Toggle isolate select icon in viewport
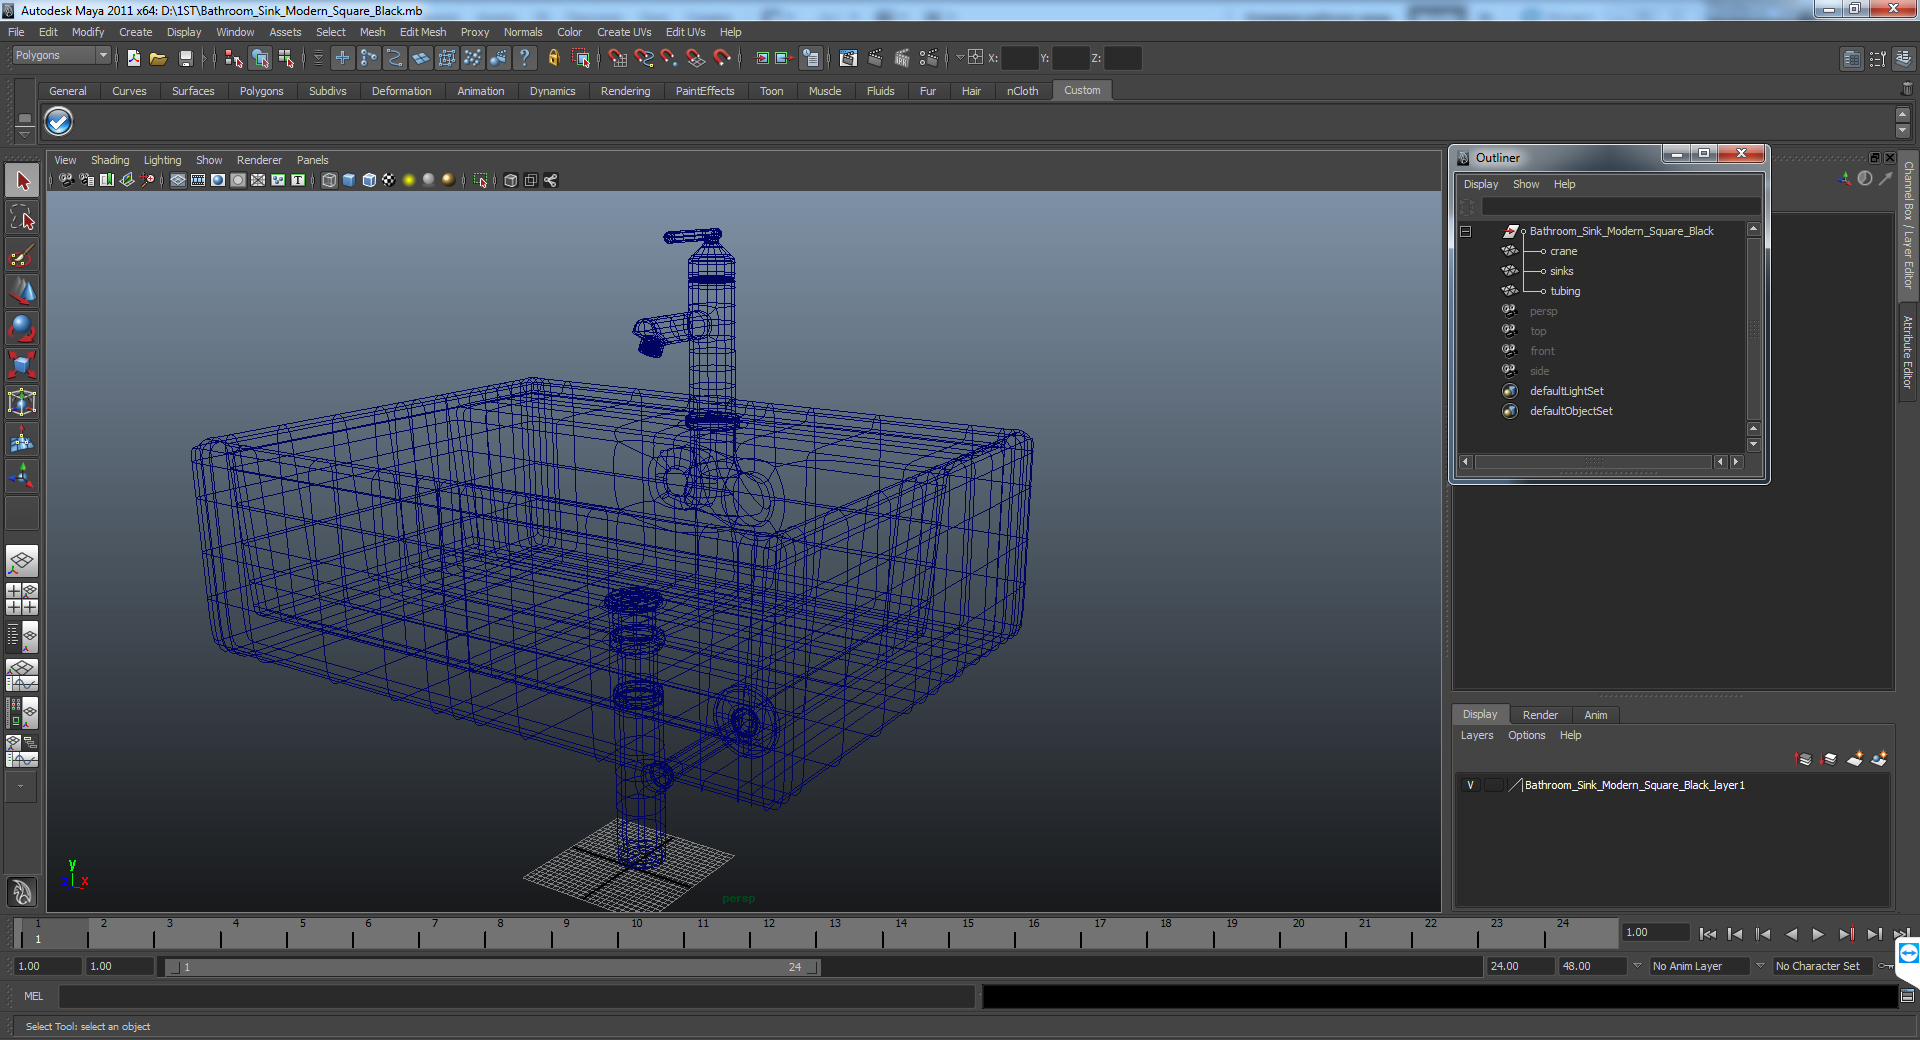 (481, 180)
